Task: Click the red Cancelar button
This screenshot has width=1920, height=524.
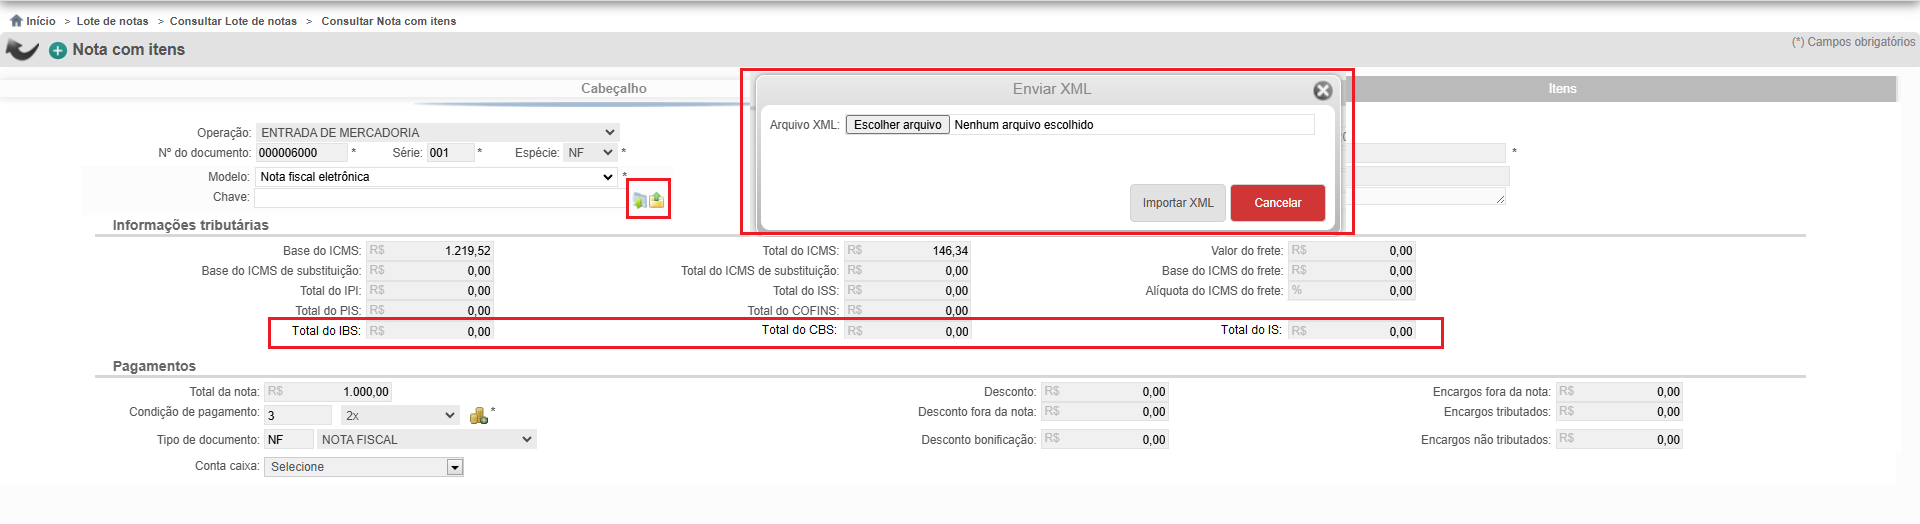Action: point(1278,203)
